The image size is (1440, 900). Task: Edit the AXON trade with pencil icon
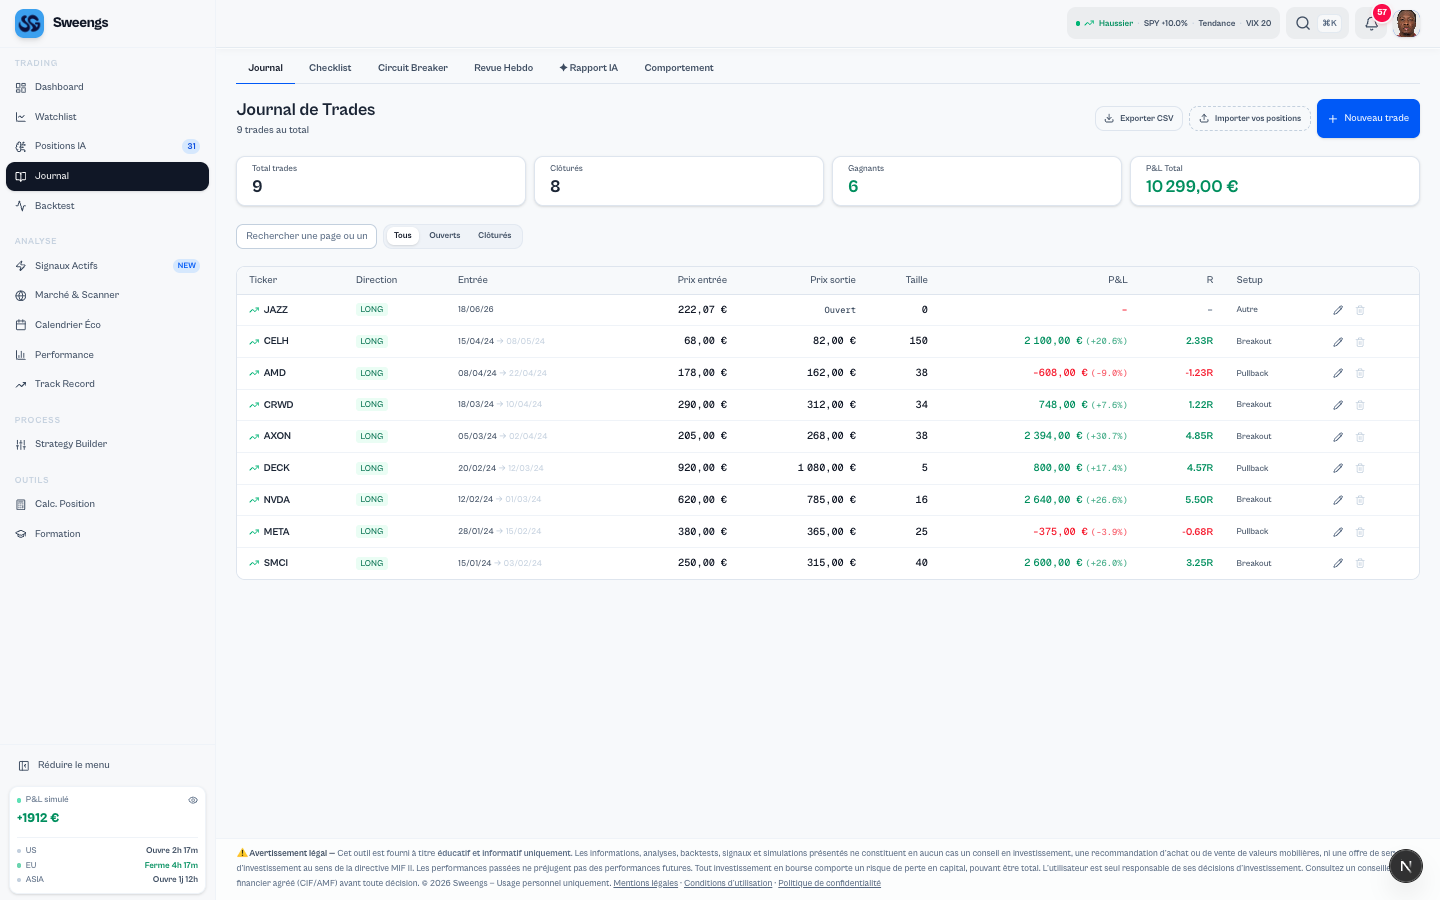tap(1338, 437)
